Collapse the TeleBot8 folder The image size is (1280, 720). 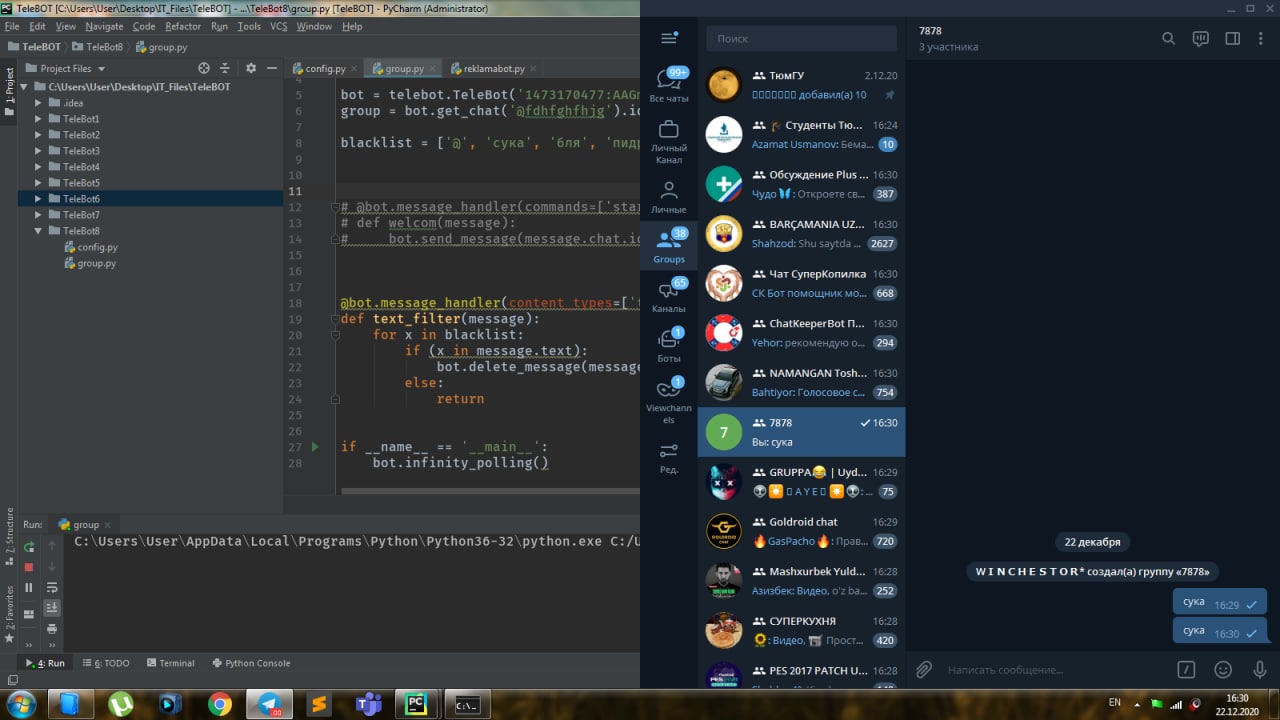39,231
